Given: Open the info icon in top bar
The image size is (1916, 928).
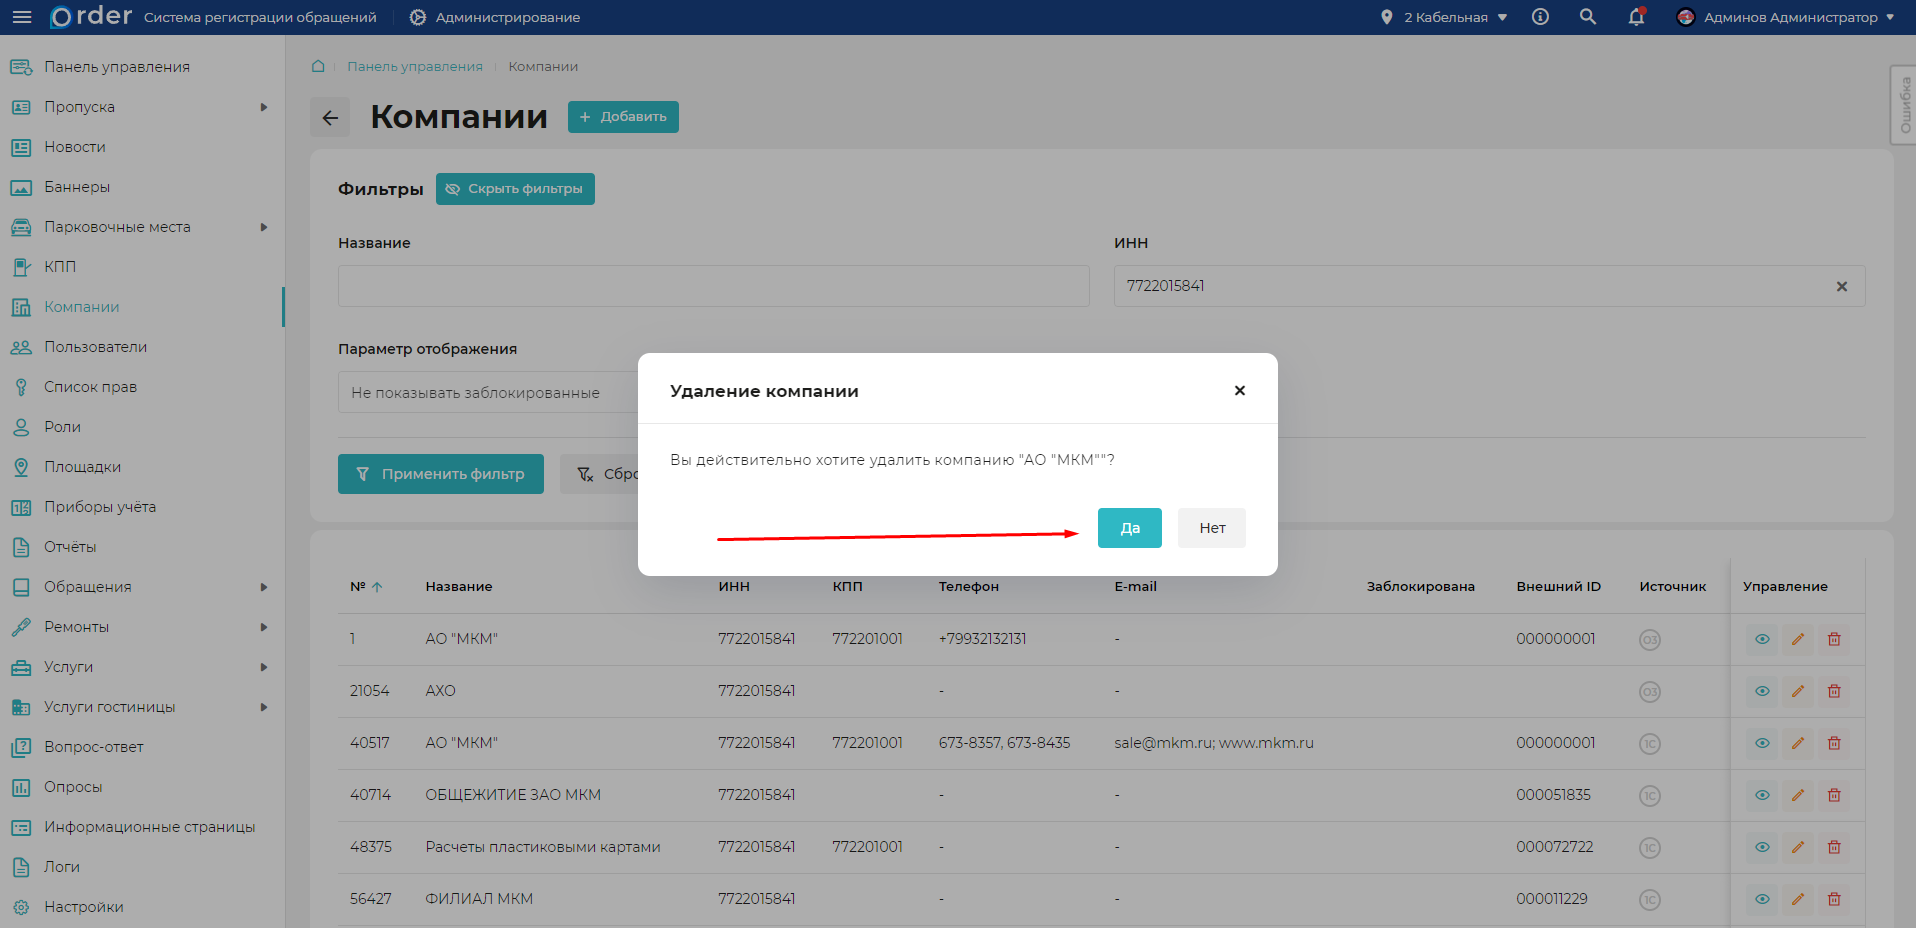Looking at the screenshot, I should [1540, 17].
